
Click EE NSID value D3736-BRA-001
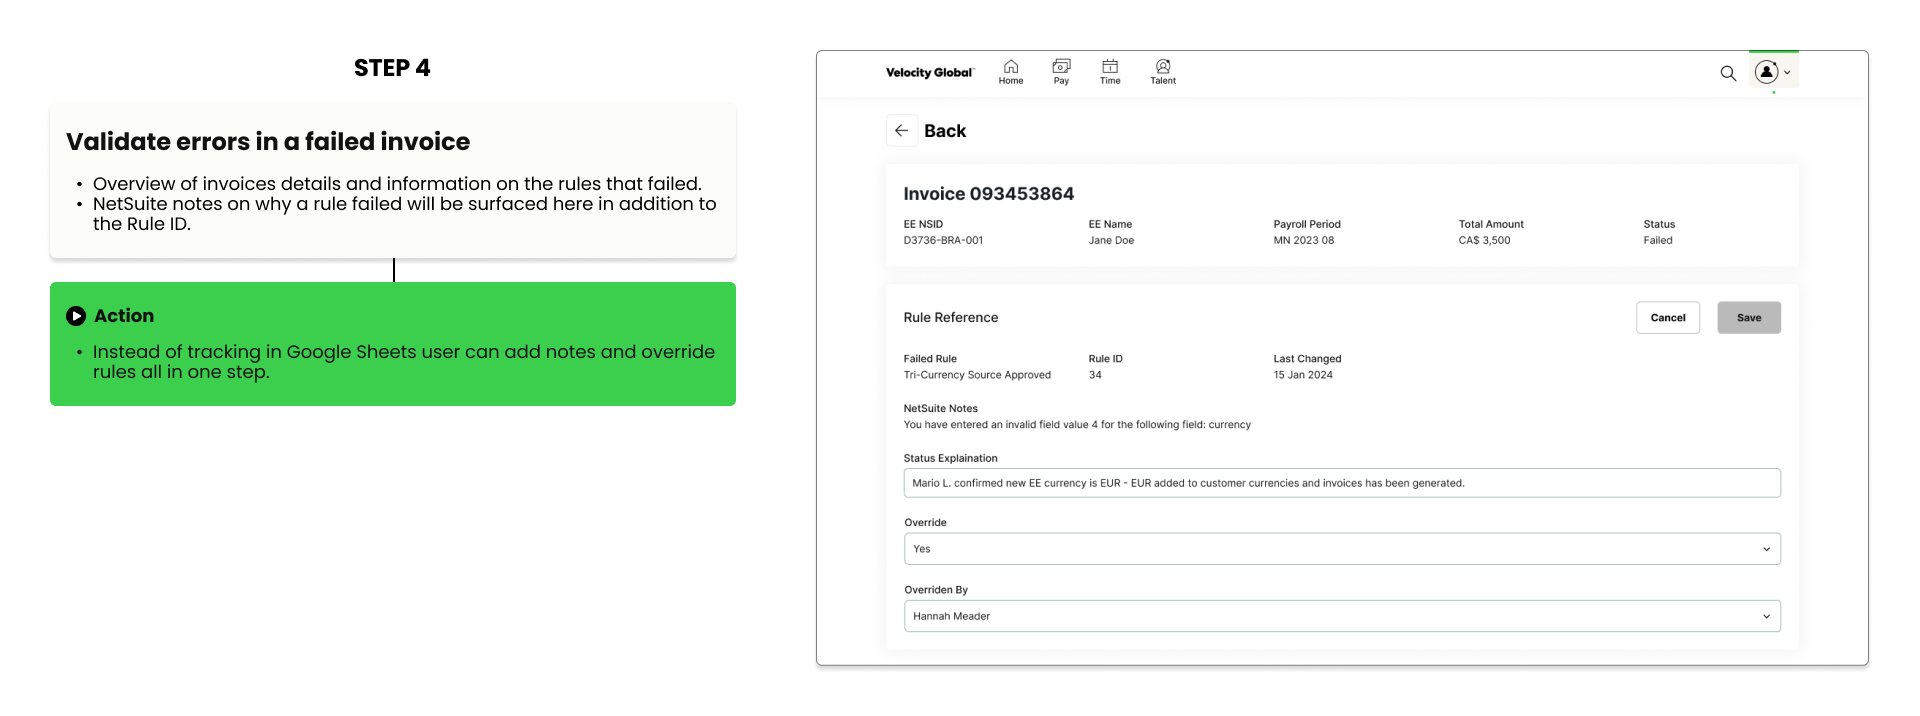click(x=943, y=240)
